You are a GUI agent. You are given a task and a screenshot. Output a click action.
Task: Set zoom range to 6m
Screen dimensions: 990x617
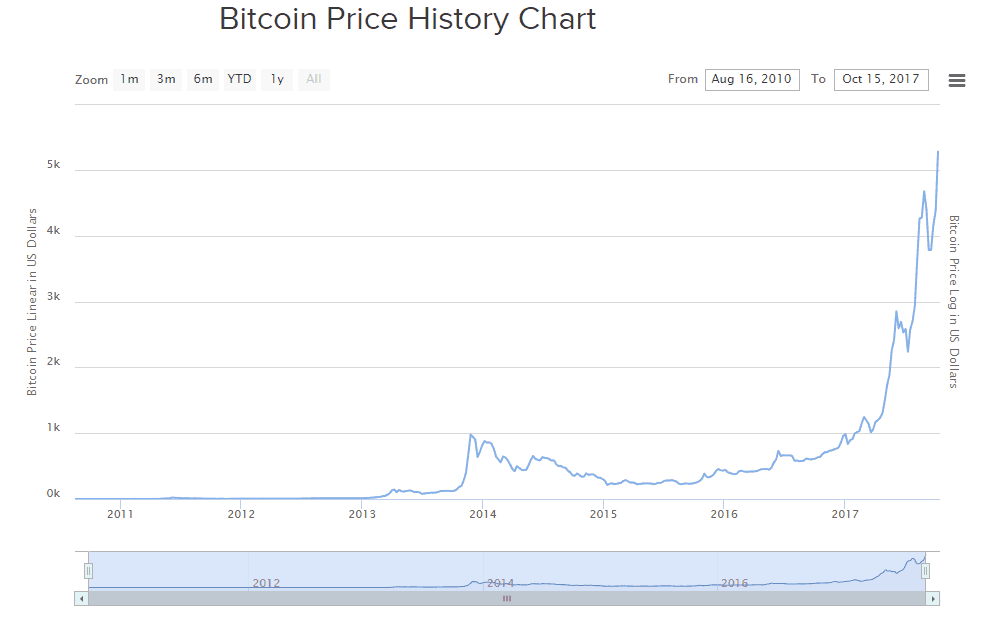[x=203, y=80]
